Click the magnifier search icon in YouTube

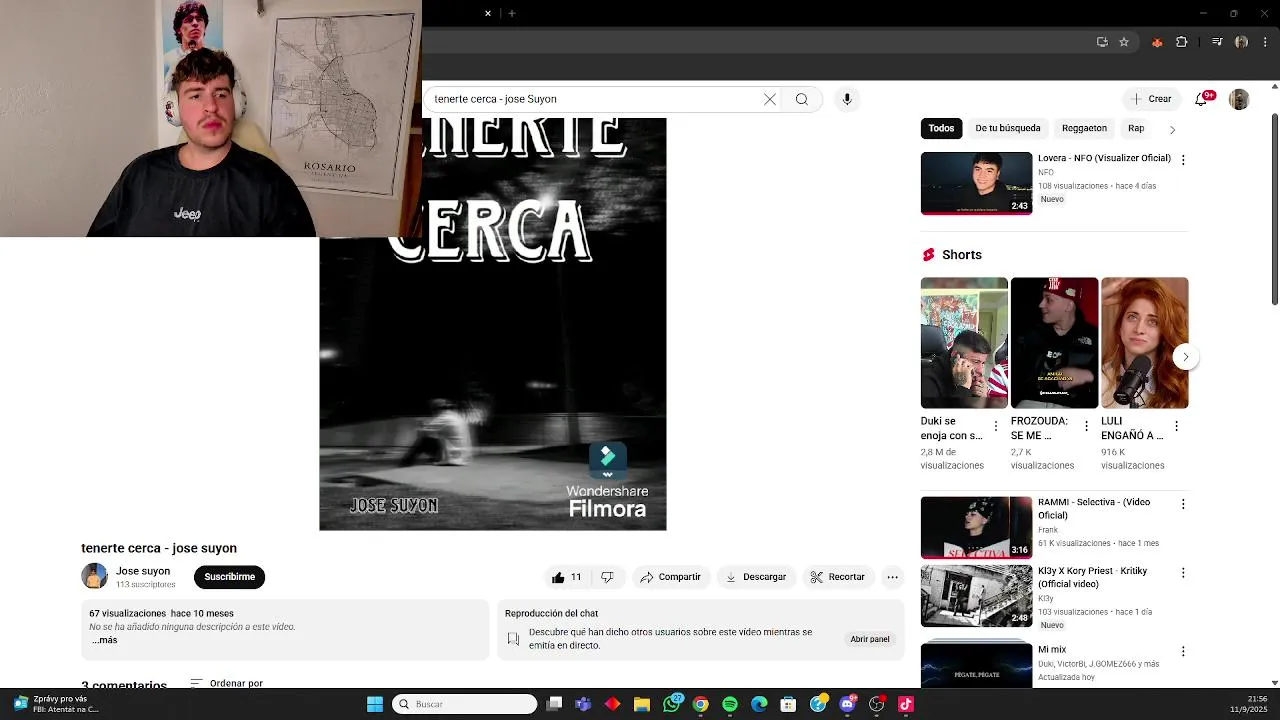[802, 99]
